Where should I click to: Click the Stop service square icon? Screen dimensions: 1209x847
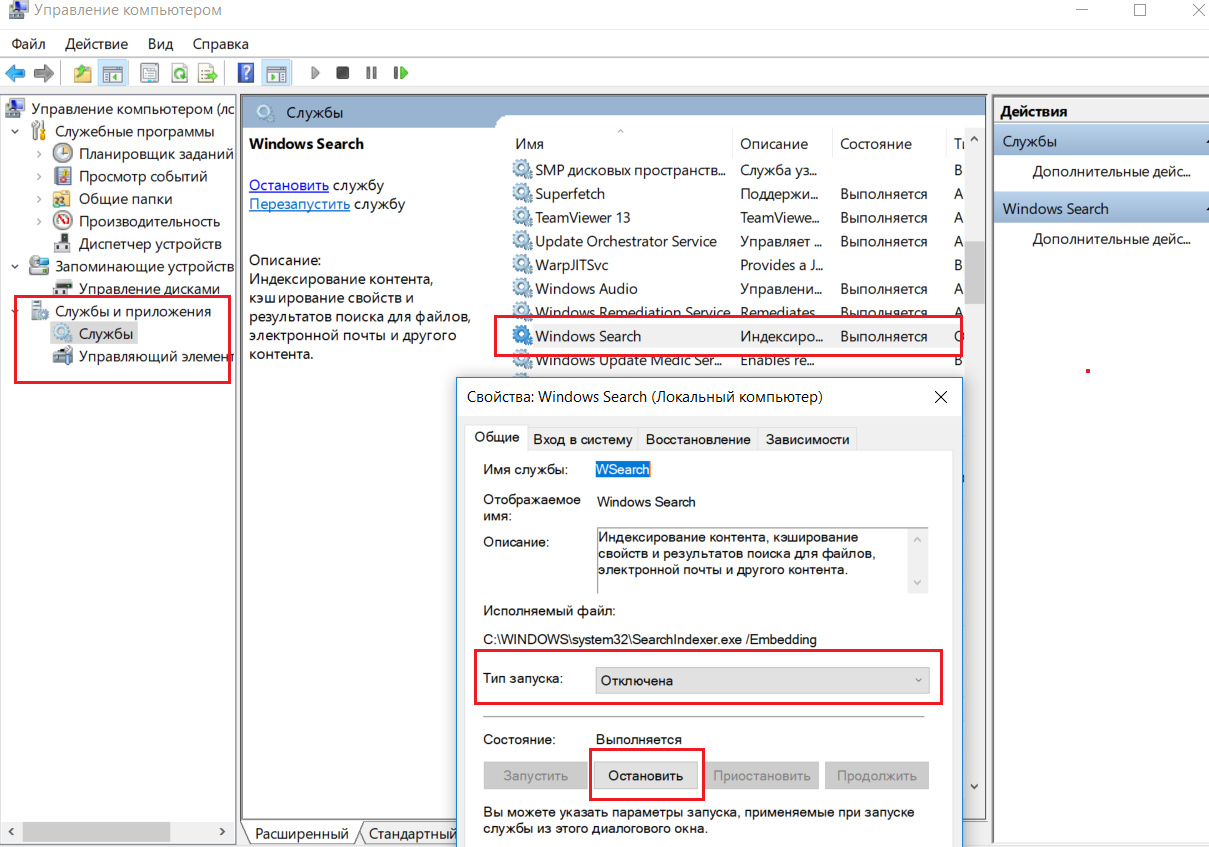(343, 73)
